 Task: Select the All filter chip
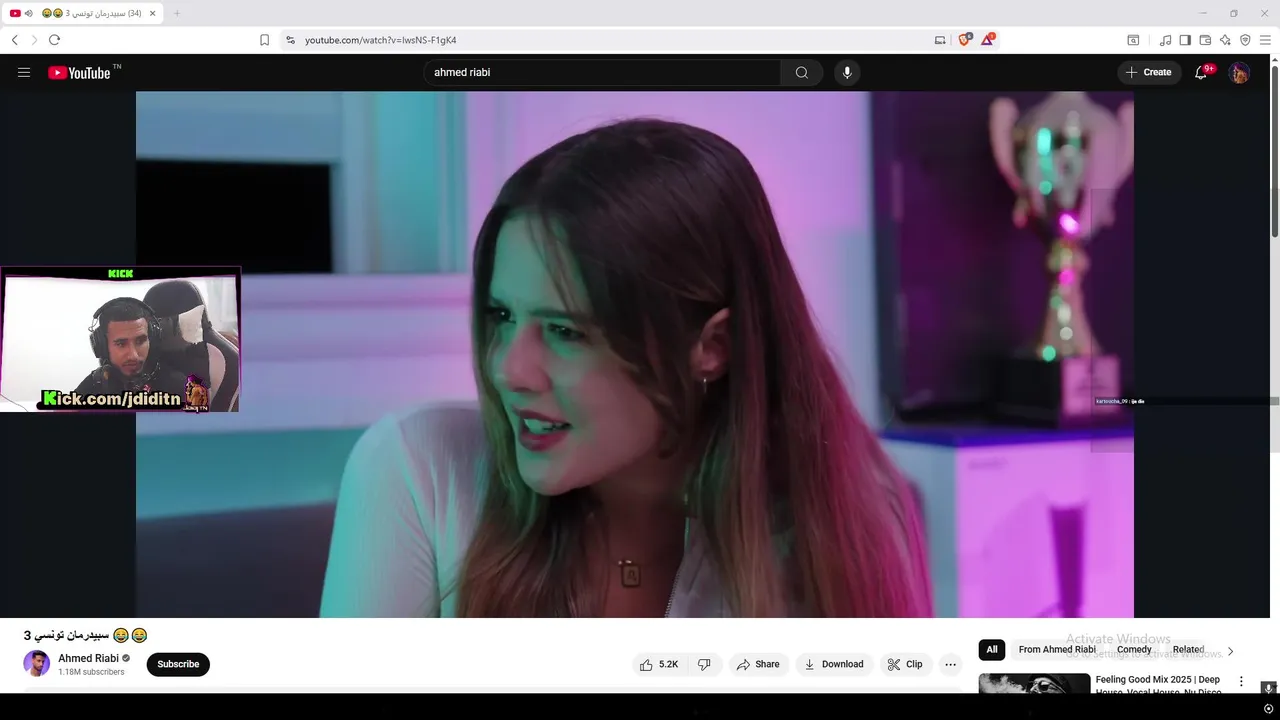992,650
